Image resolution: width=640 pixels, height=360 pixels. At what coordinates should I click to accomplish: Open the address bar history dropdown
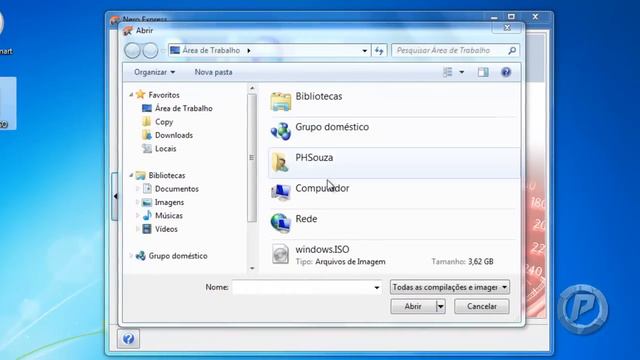coord(364,51)
